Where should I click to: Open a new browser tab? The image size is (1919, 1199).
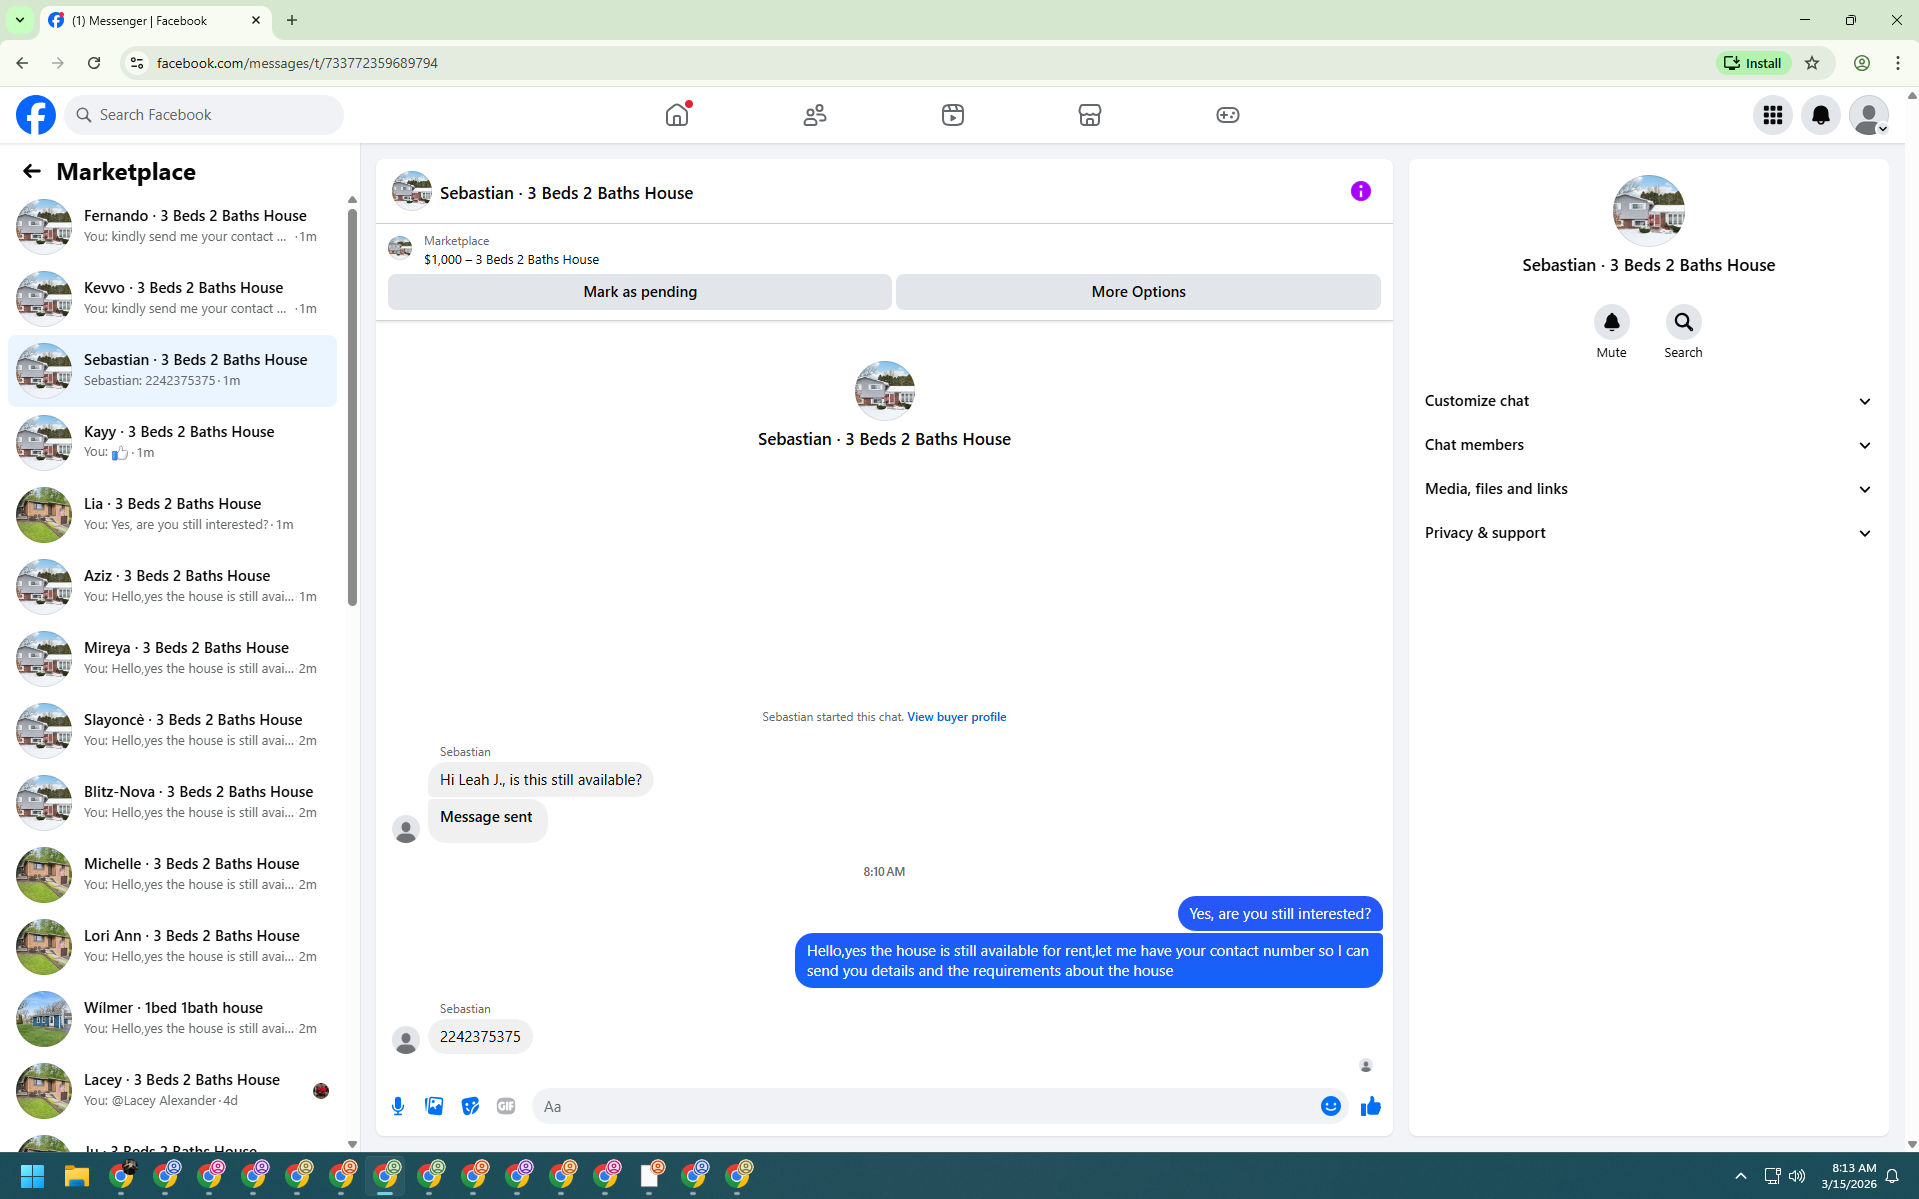[x=292, y=20]
